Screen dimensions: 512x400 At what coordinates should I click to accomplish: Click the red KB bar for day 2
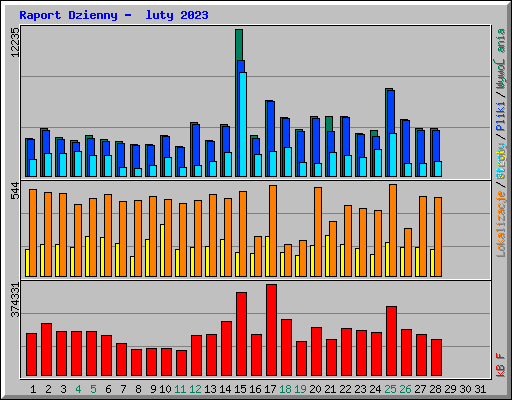click(x=46, y=349)
